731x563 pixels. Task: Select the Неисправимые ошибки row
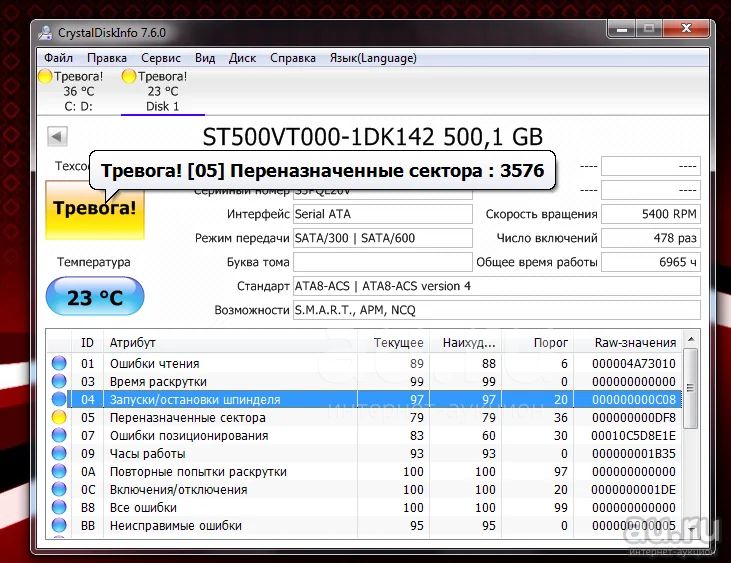coord(364,525)
